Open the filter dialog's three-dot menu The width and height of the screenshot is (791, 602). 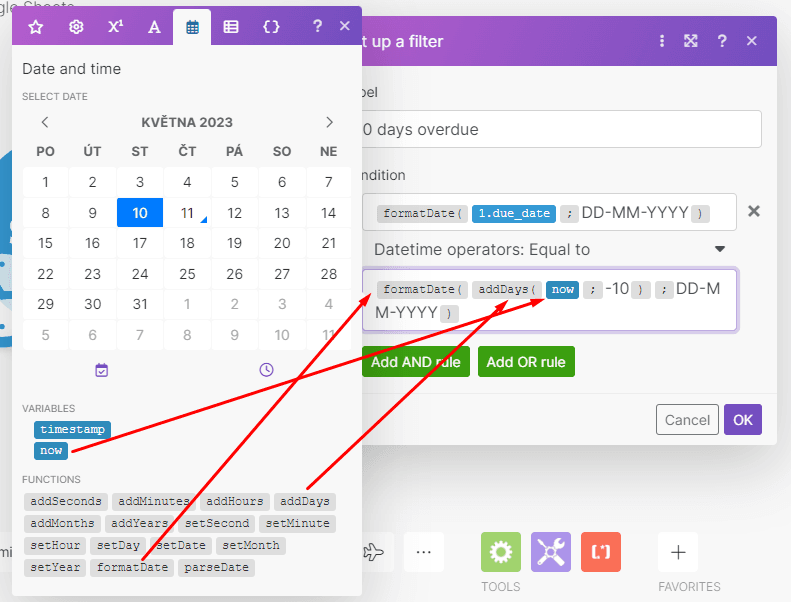coord(662,41)
